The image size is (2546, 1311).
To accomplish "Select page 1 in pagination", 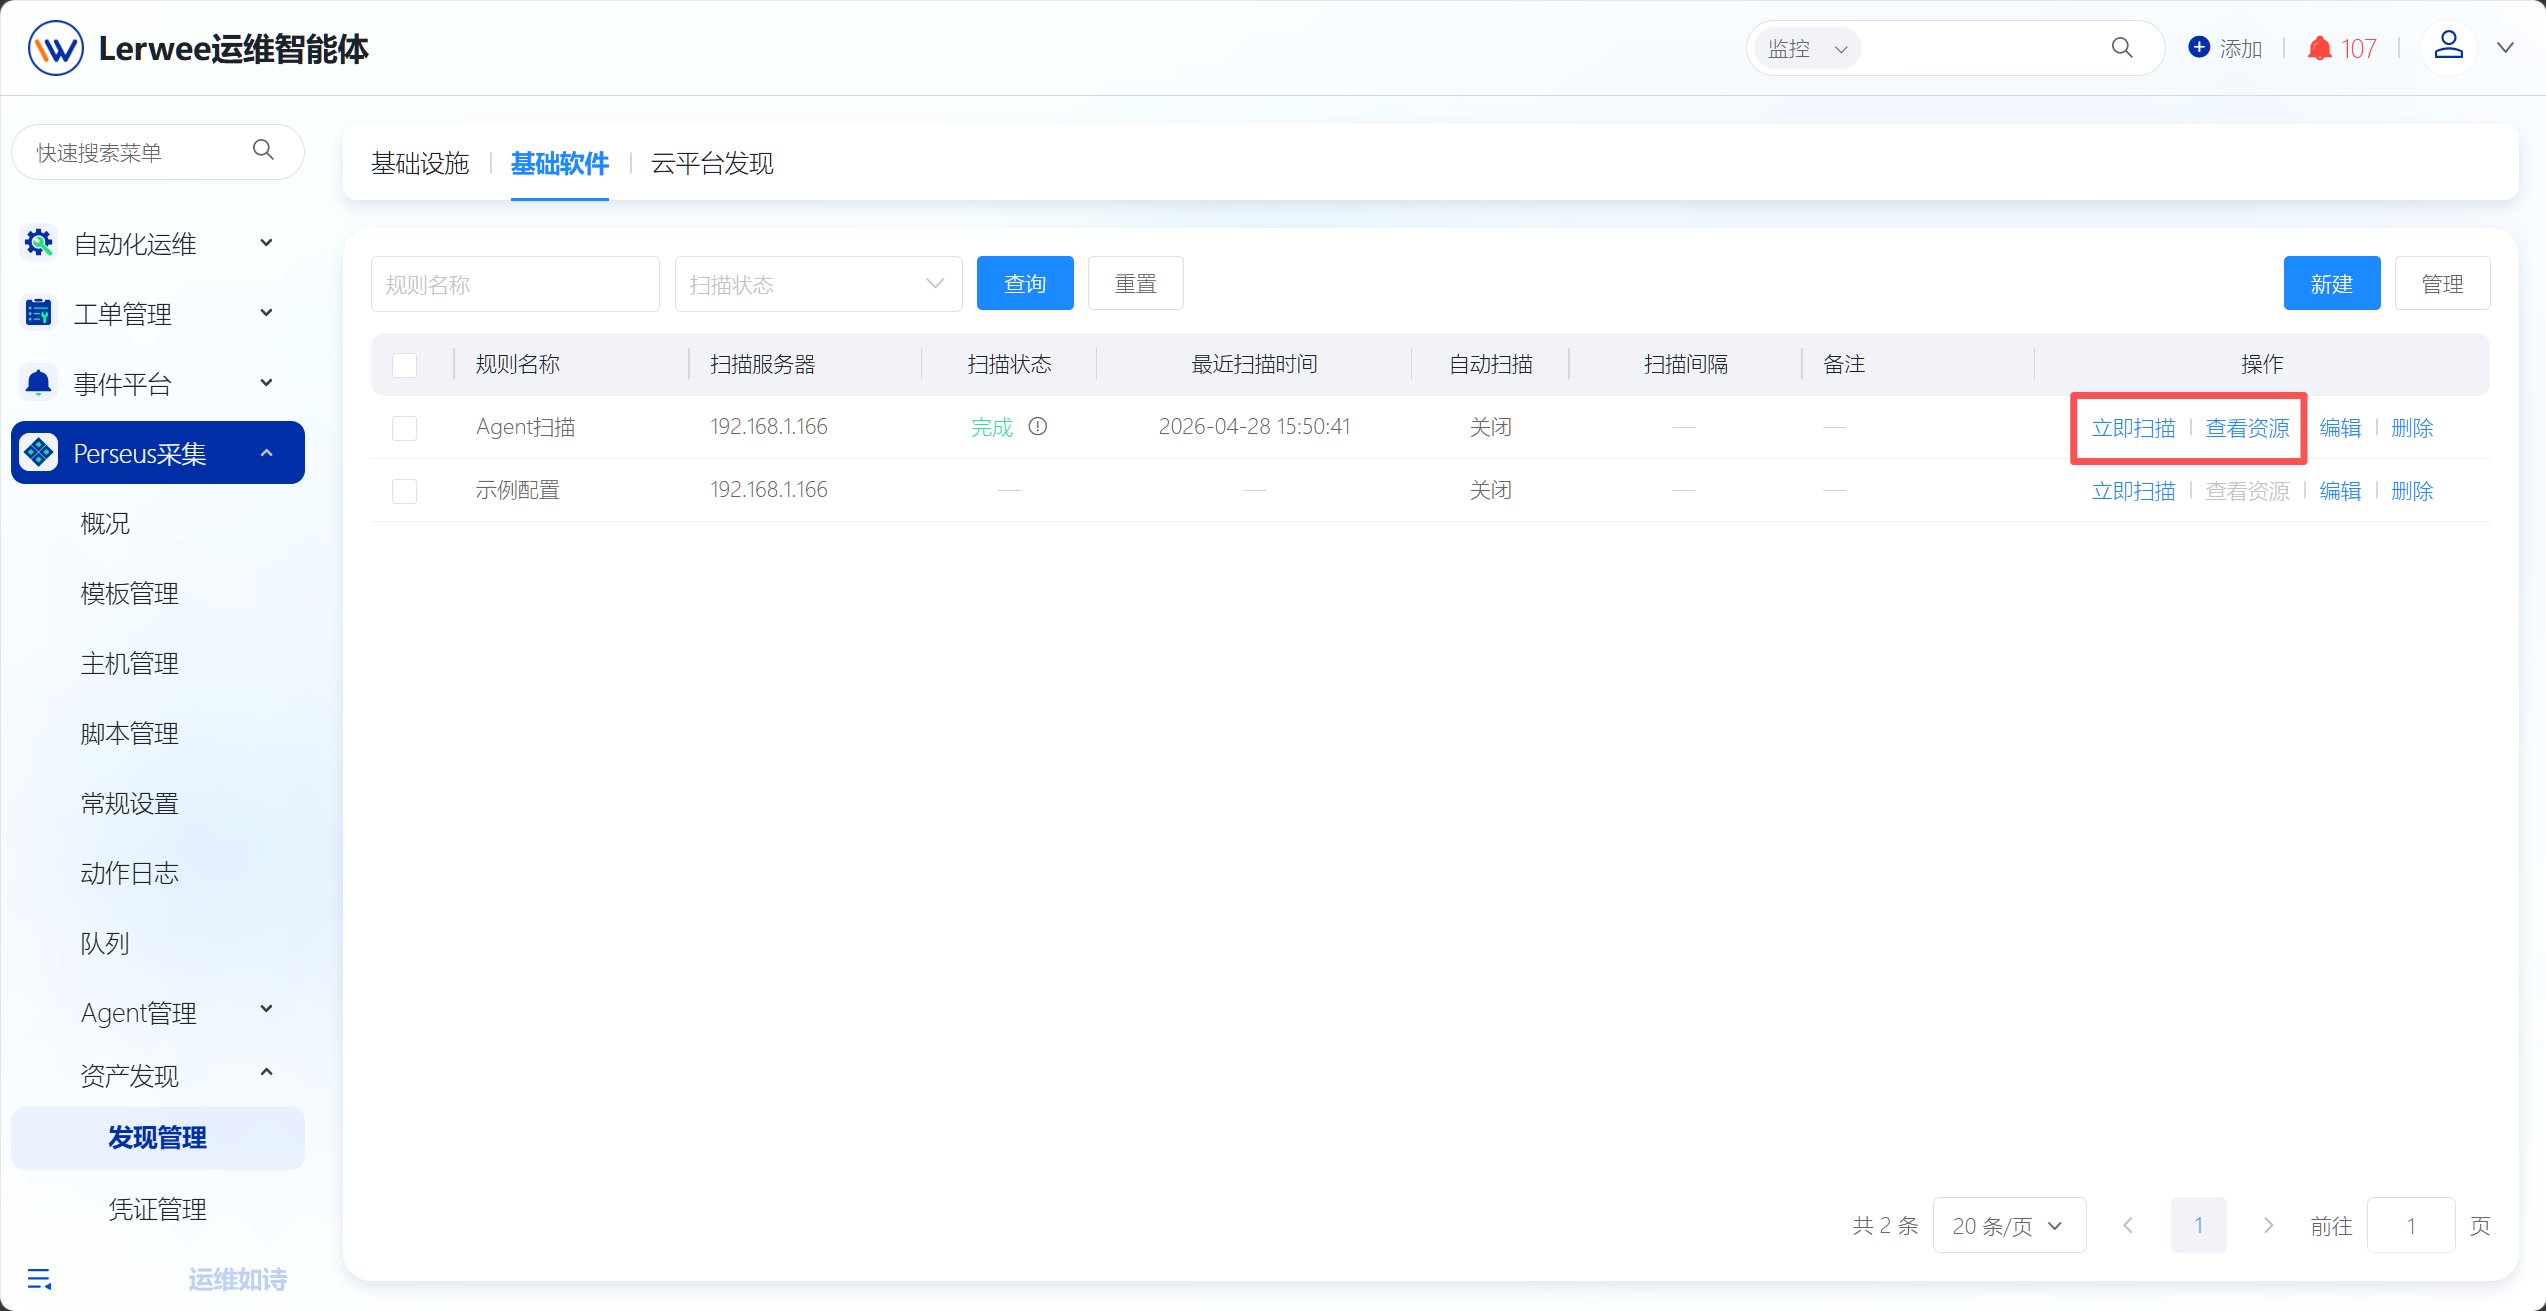I will pyautogui.click(x=2198, y=1225).
